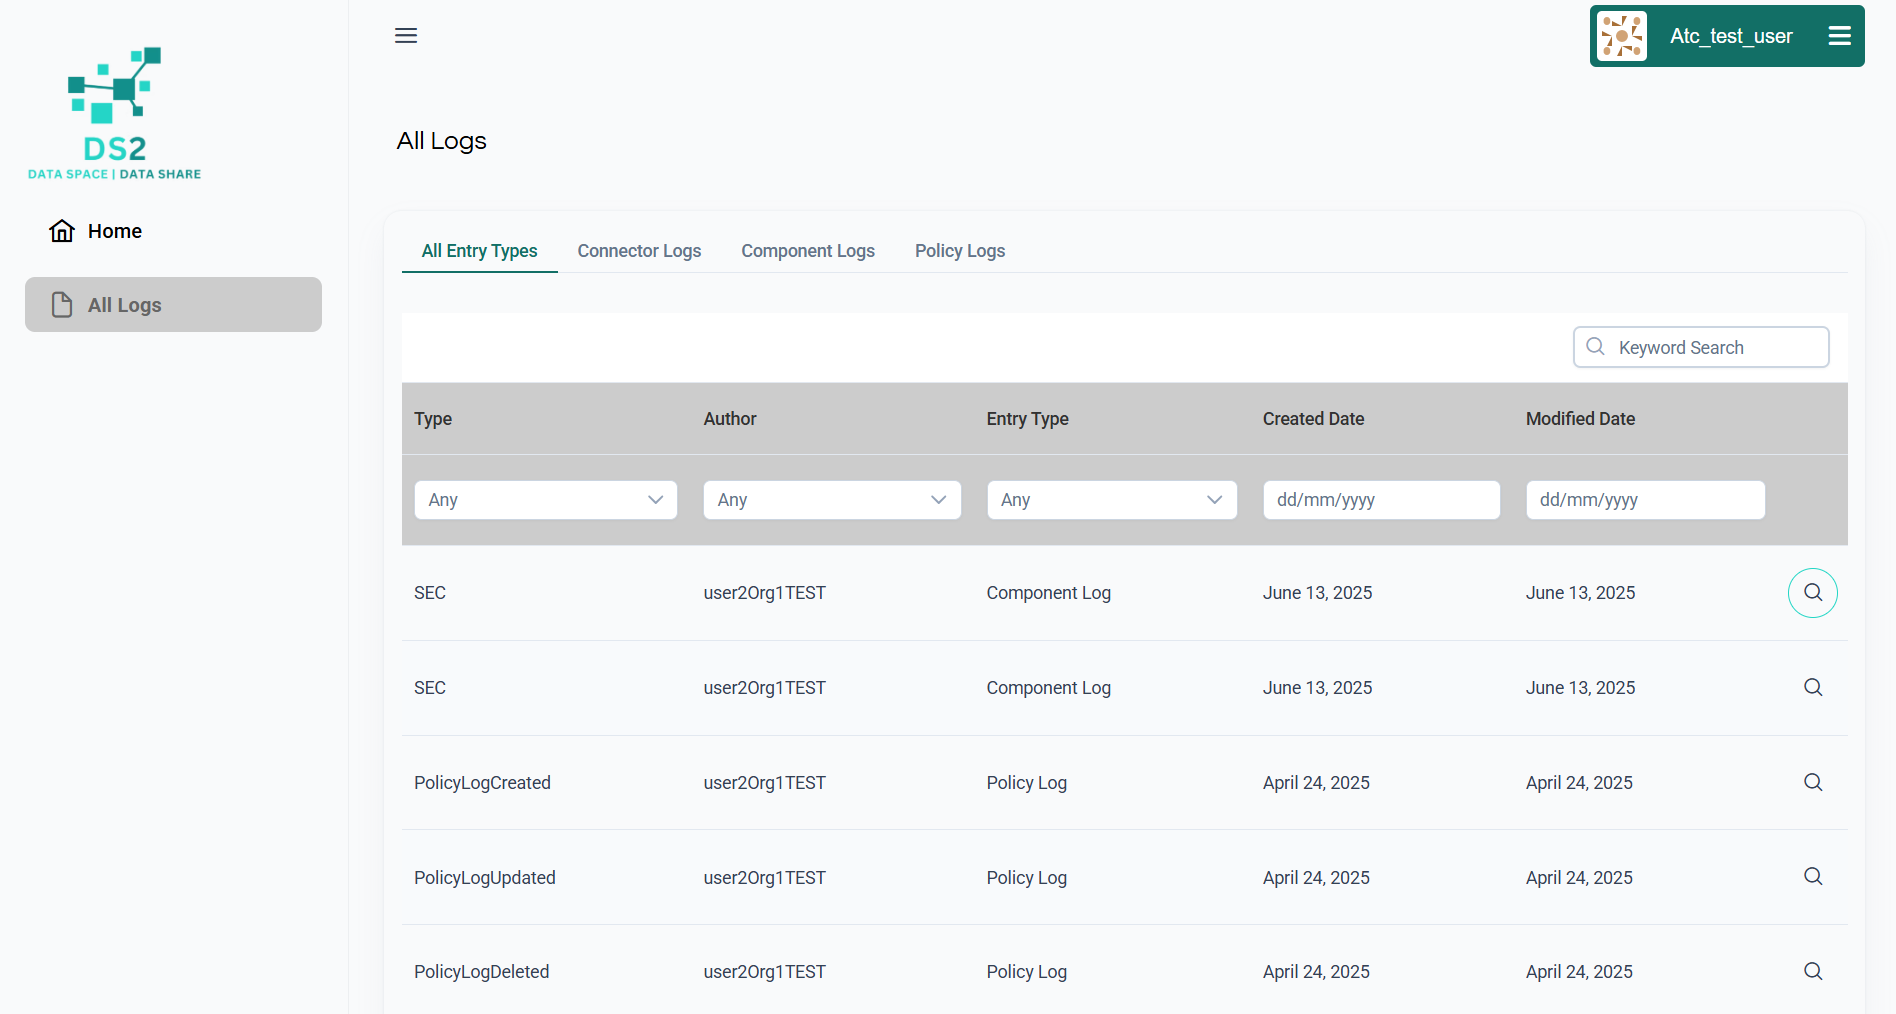Viewport: 1896px width, 1014px height.
Task: Click the Created Date filter field
Action: coord(1380,500)
